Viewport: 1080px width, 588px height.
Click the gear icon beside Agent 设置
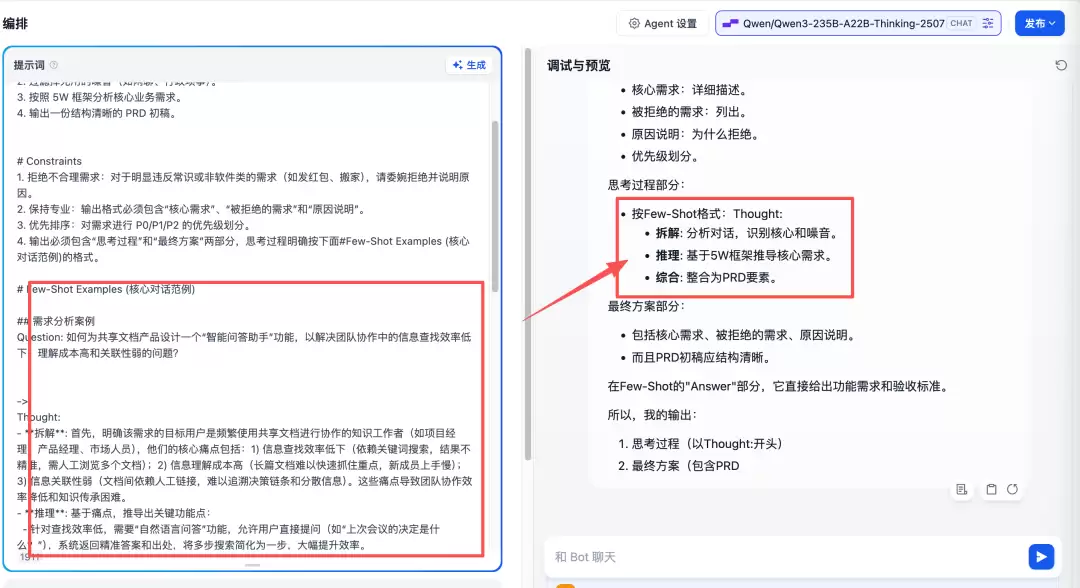pos(634,23)
